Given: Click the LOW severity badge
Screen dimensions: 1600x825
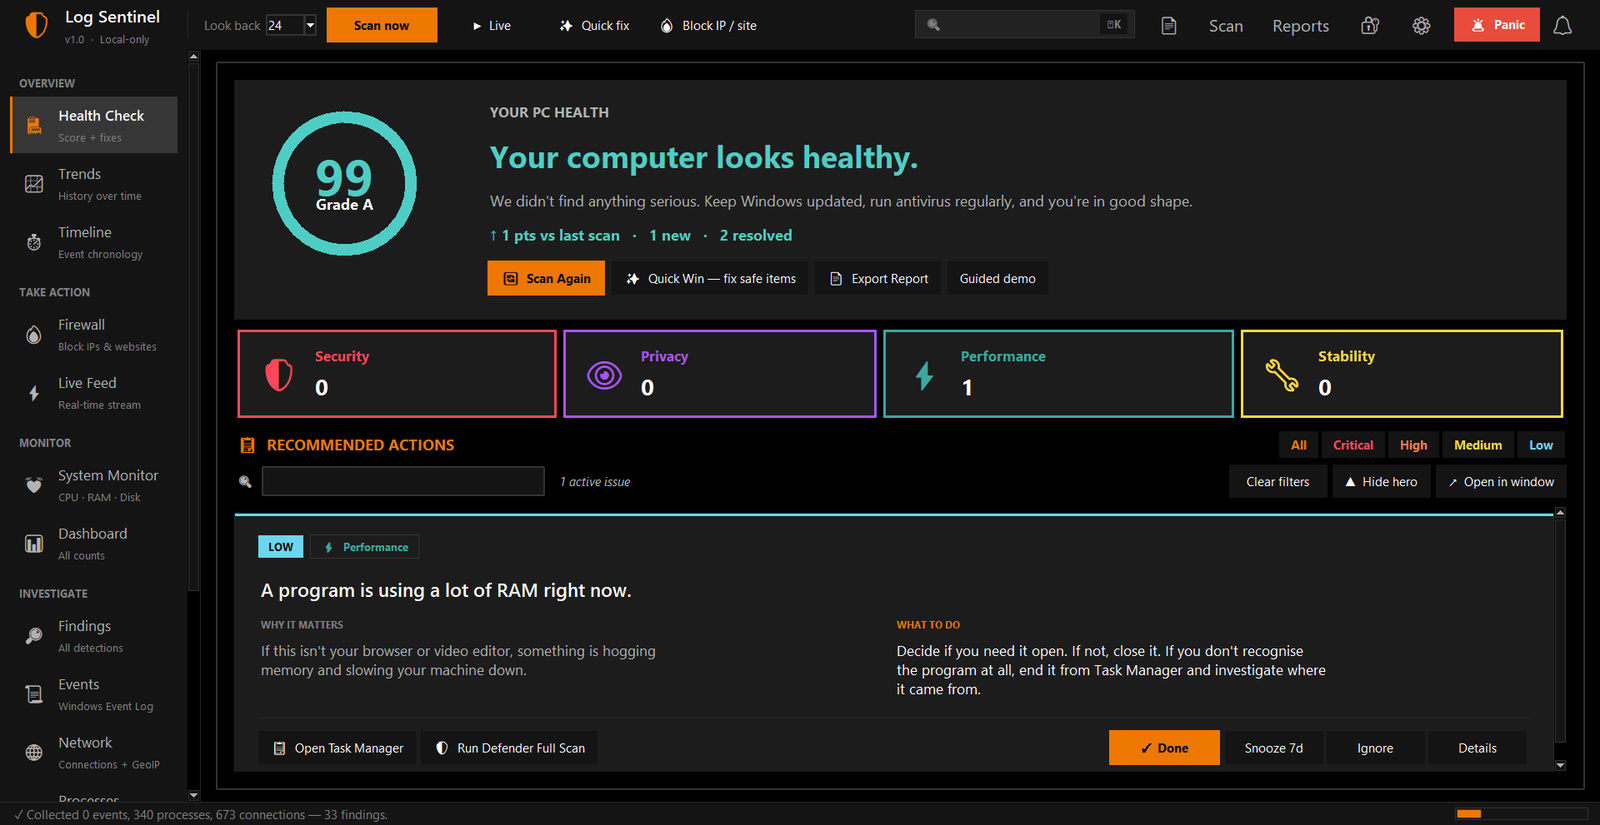Looking at the screenshot, I should point(281,547).
